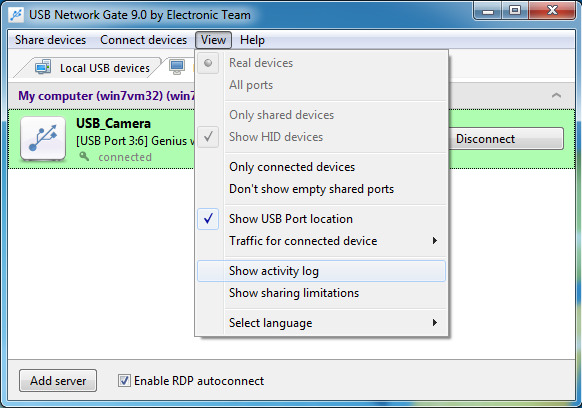
Task: Minimize the USB Network Gate window
Action: tap(488, 11)
